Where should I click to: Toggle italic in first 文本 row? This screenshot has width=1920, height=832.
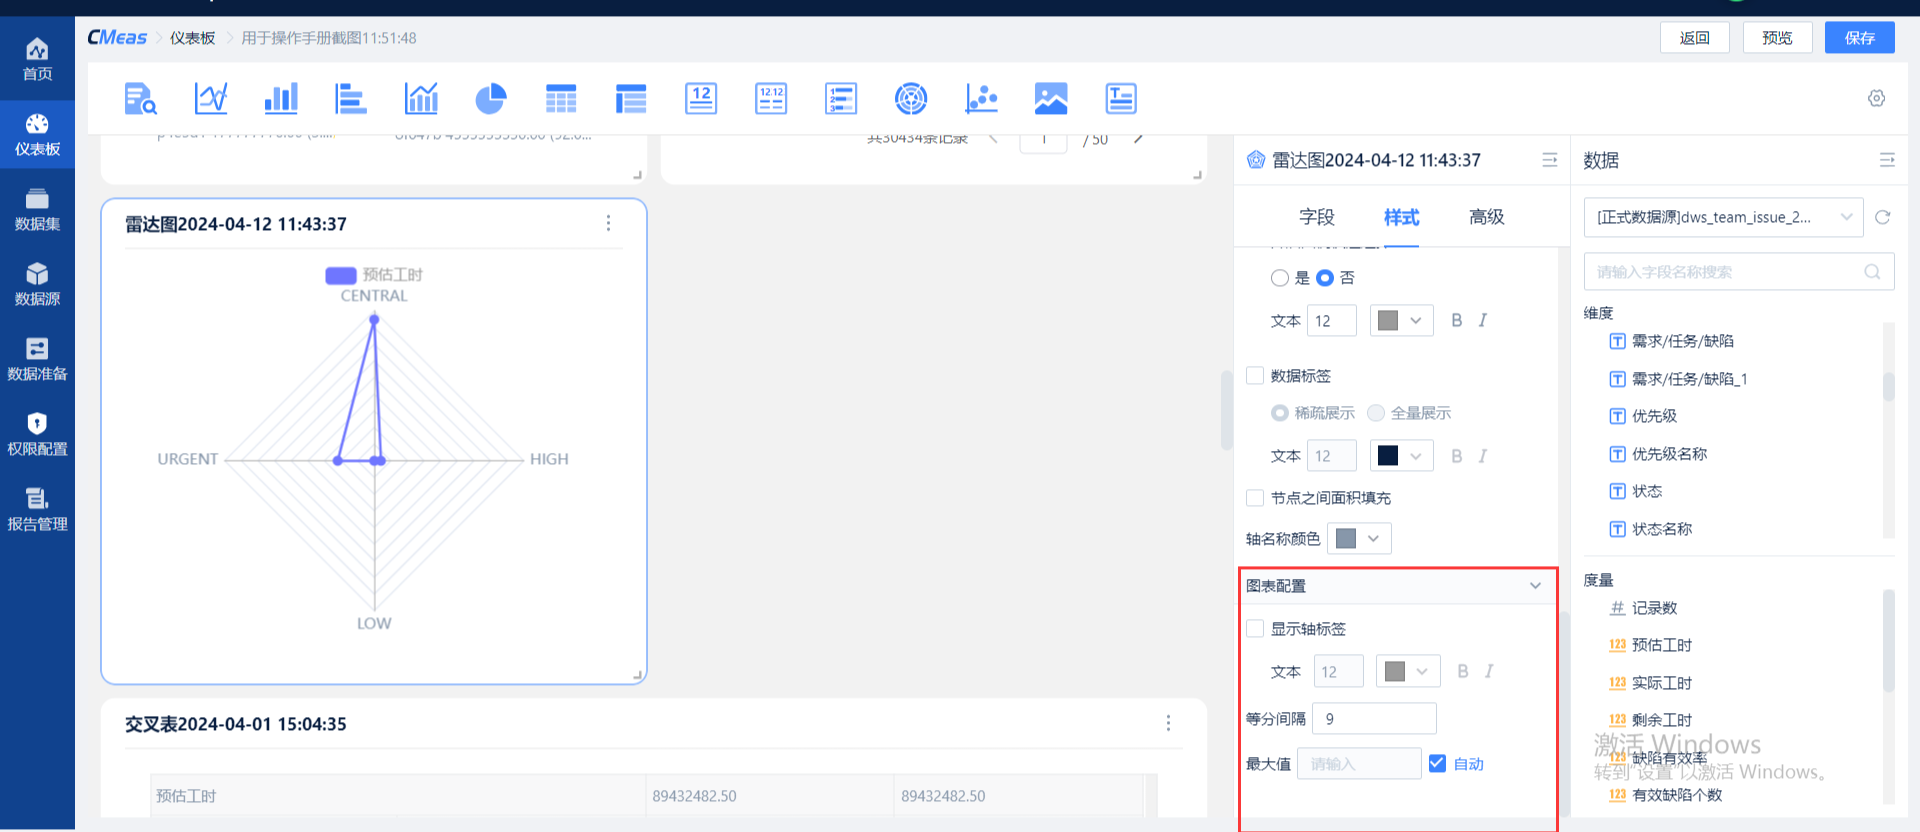(x=1483, y=320)
